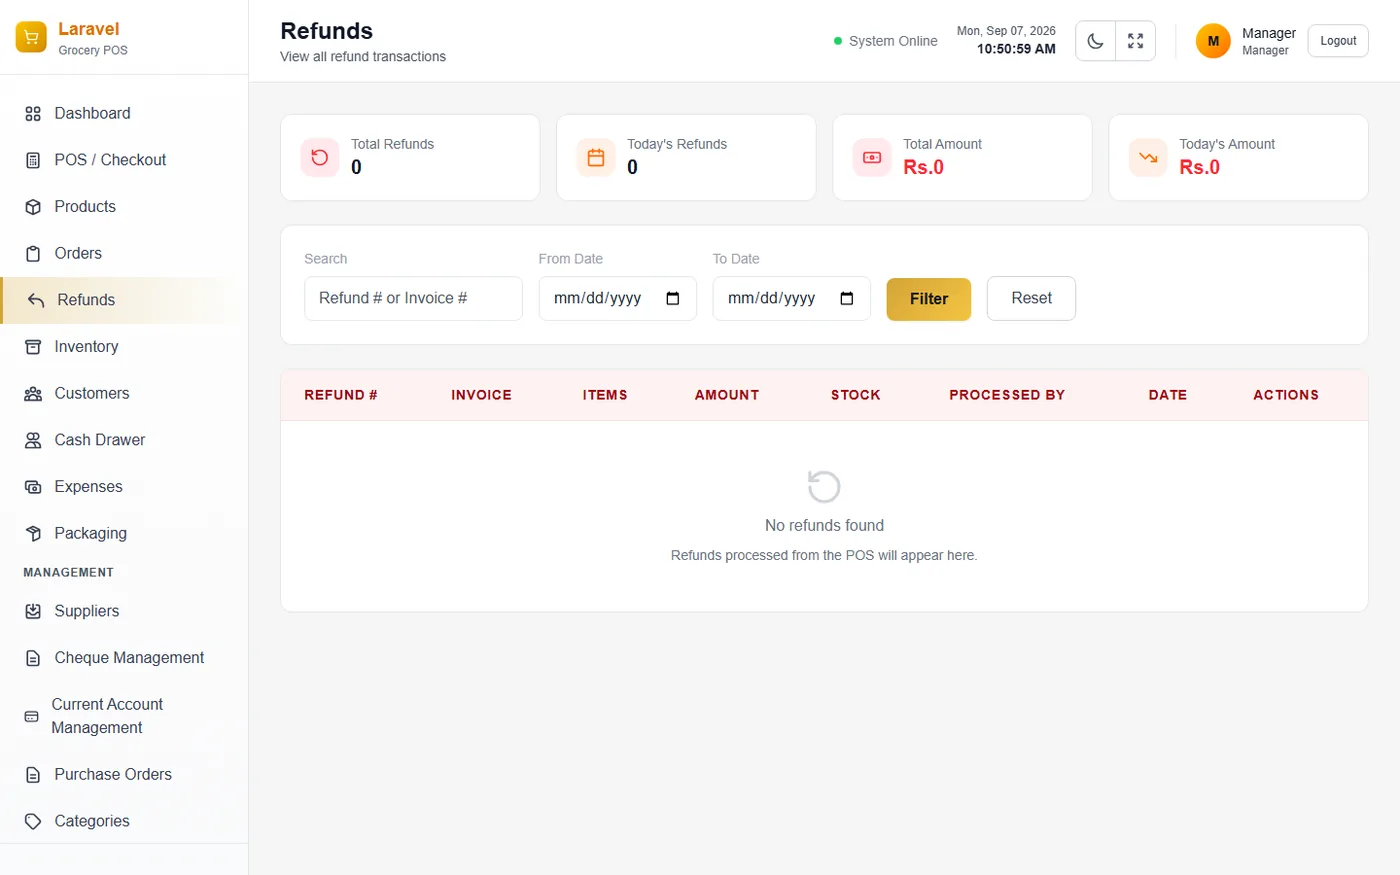
Task: Click the Categories tag icon
Action: point(33,821)
